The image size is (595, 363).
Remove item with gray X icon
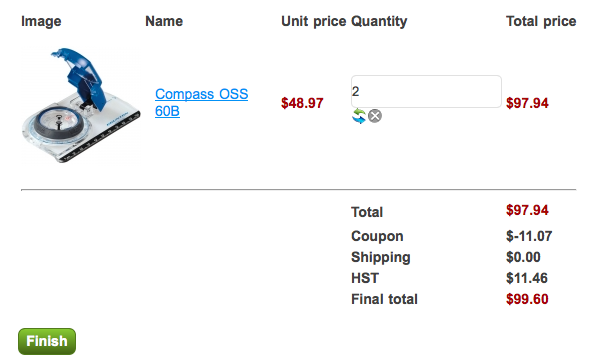(375, 116)
